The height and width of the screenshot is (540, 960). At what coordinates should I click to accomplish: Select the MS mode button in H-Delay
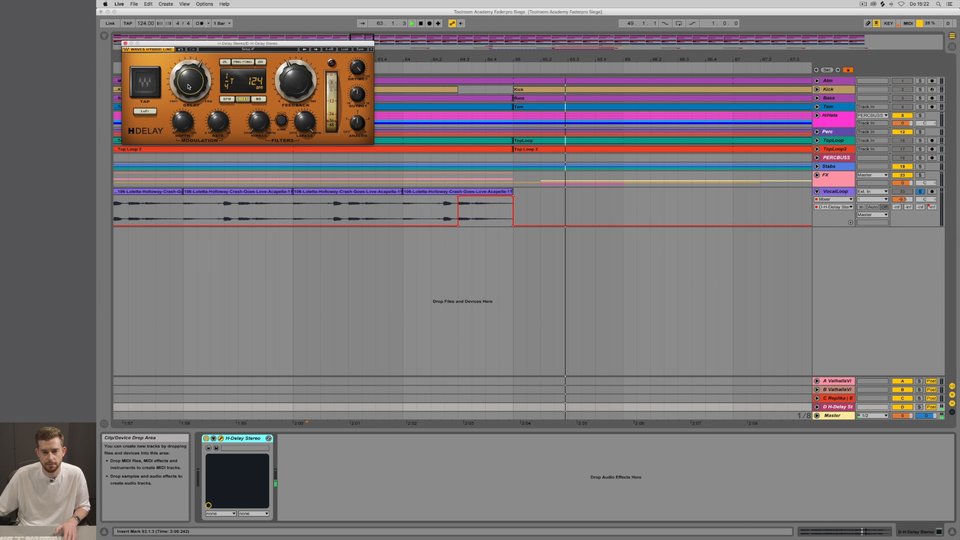pyautogui.click(x=258, y=99)
